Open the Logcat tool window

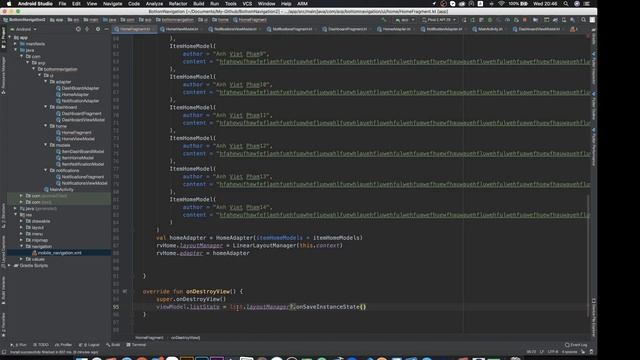click(x=89, y=345)
